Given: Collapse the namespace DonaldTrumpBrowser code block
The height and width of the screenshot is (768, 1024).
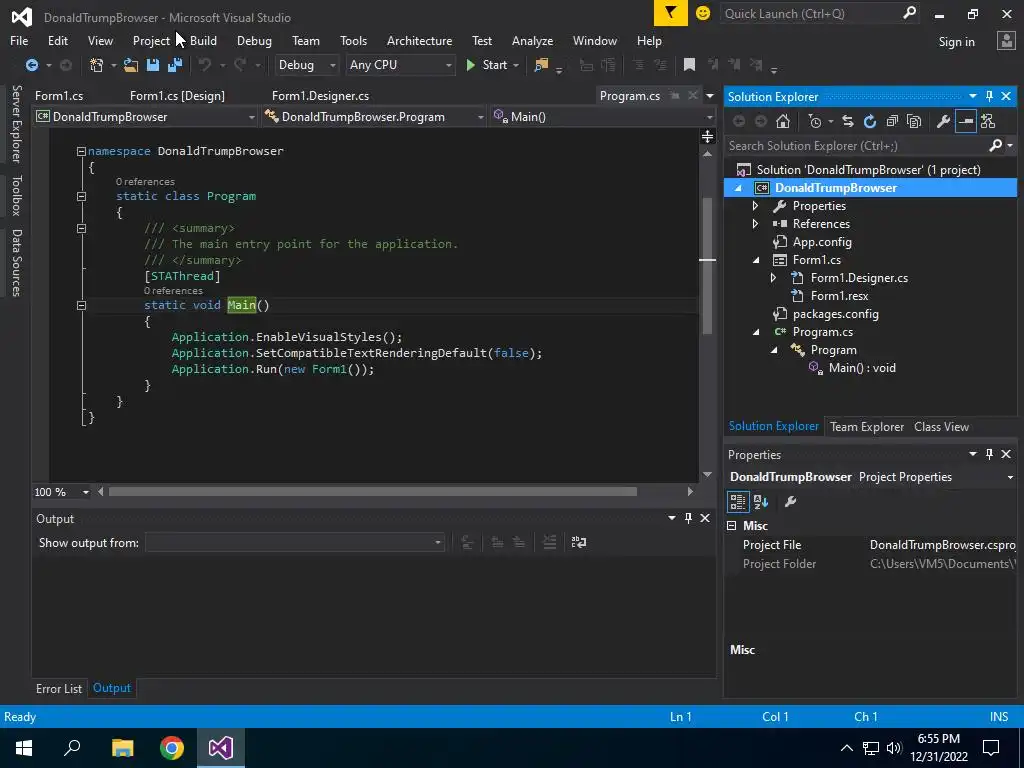Looking at the screenshot, I should (x=82, y=152).
